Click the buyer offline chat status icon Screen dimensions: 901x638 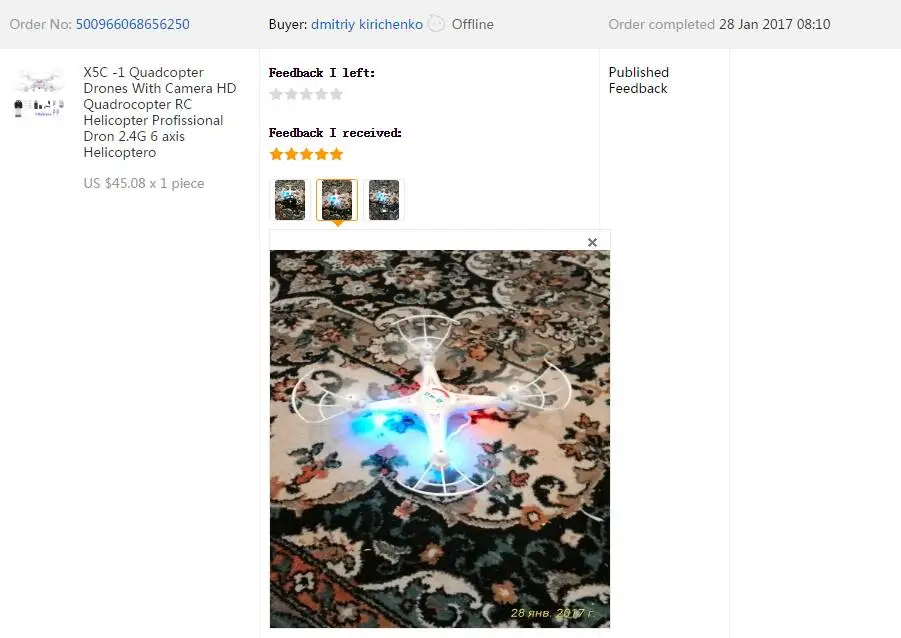tap(437, 24)
